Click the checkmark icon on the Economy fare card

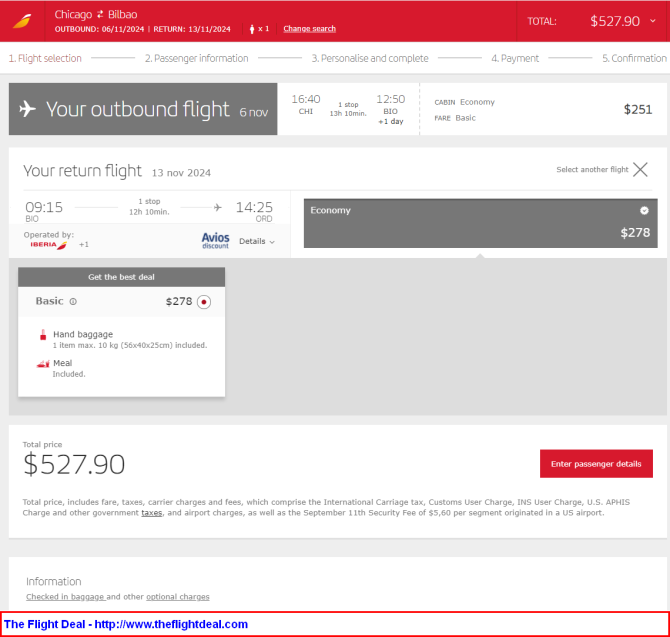tap(644, 210)
